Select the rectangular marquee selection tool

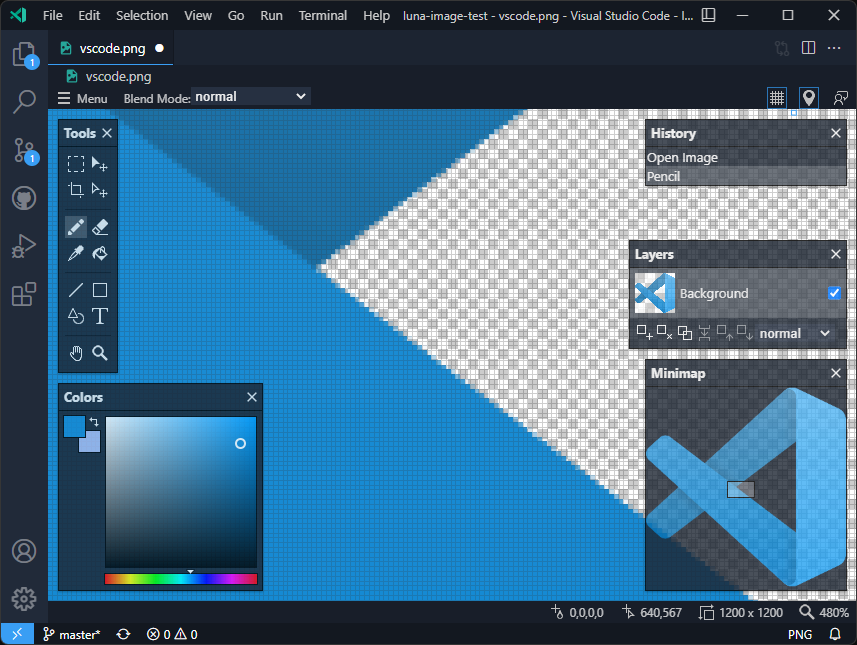pyautogui.click(x=76, y=163)
